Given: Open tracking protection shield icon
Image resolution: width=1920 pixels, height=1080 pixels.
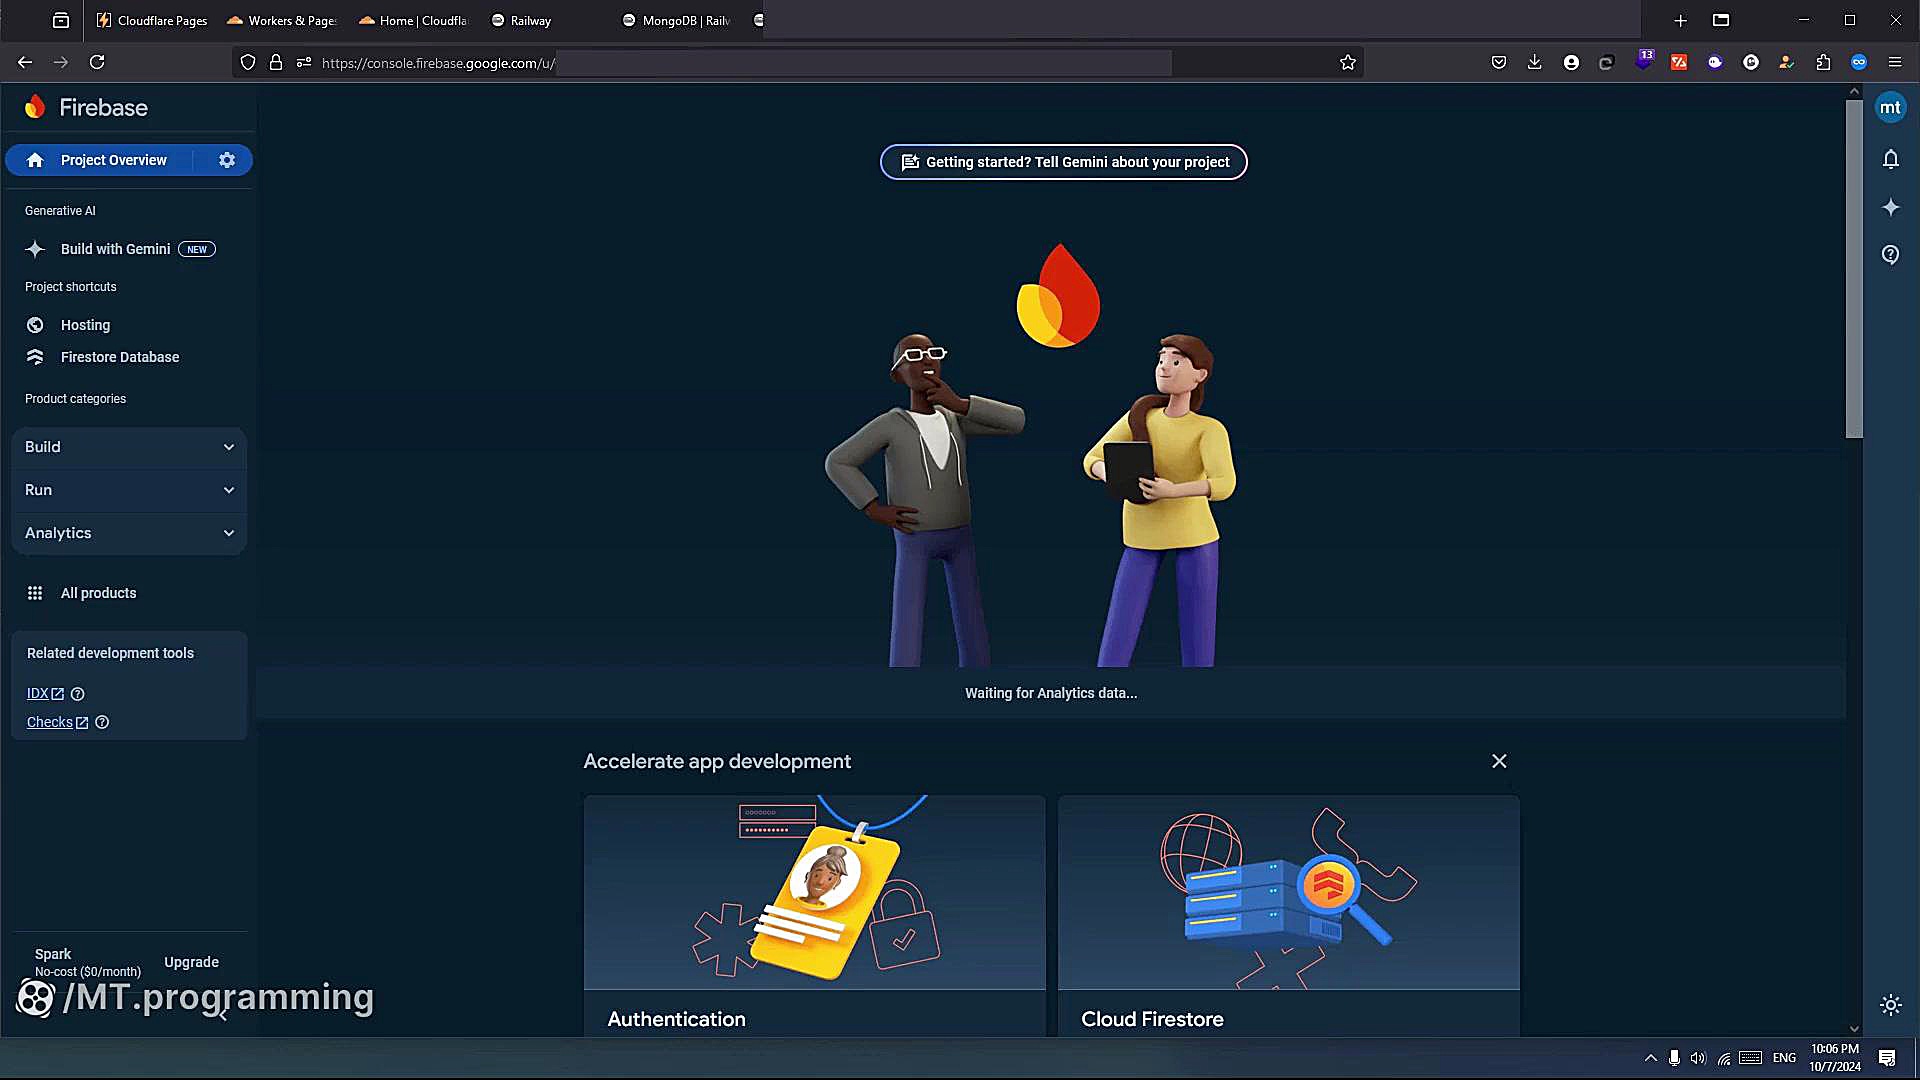Looking at the screenshot, I should click(248, 62).
